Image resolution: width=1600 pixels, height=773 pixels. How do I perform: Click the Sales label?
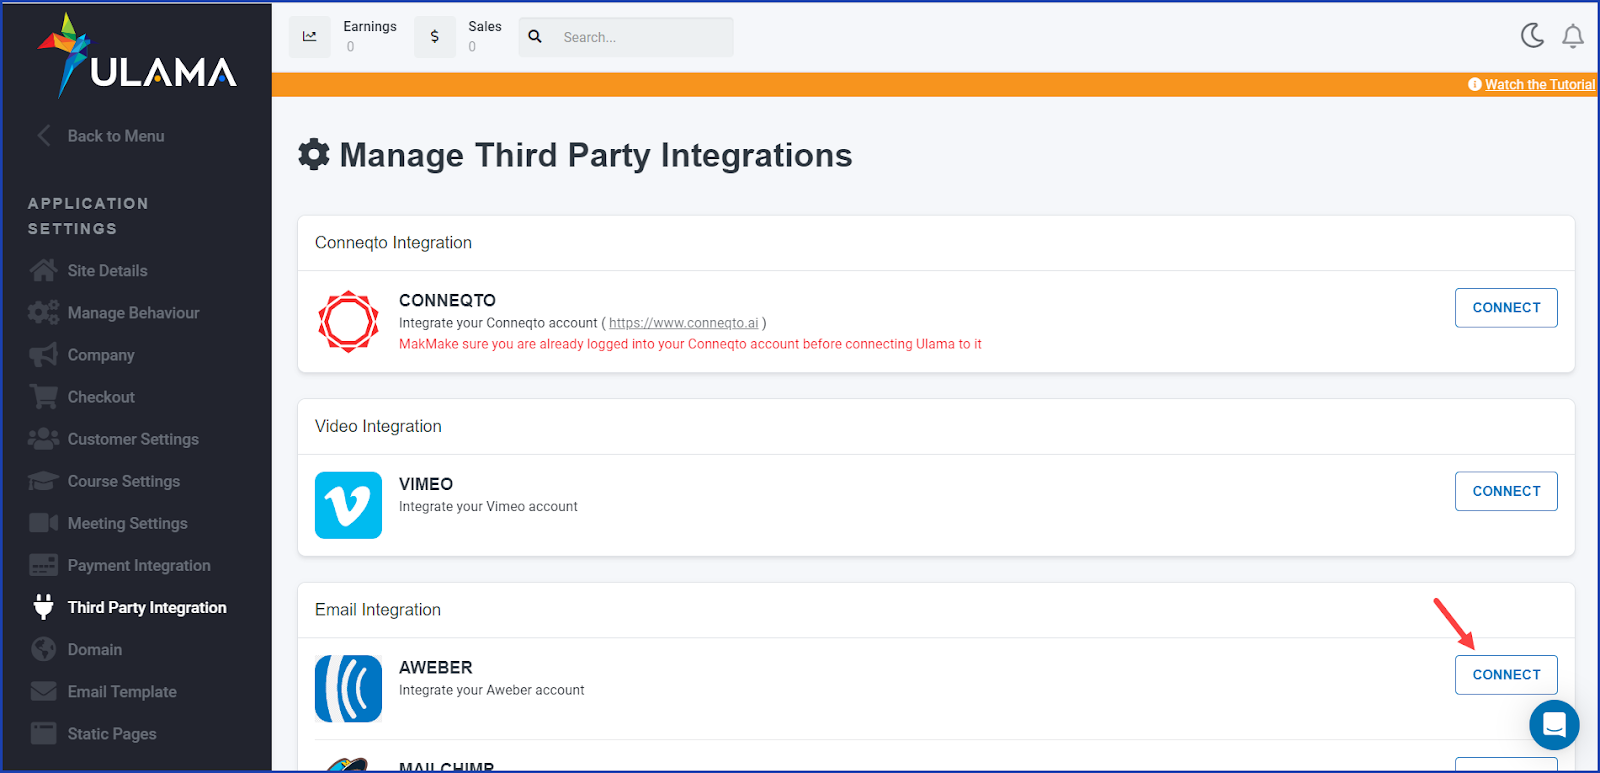[485, 27]
